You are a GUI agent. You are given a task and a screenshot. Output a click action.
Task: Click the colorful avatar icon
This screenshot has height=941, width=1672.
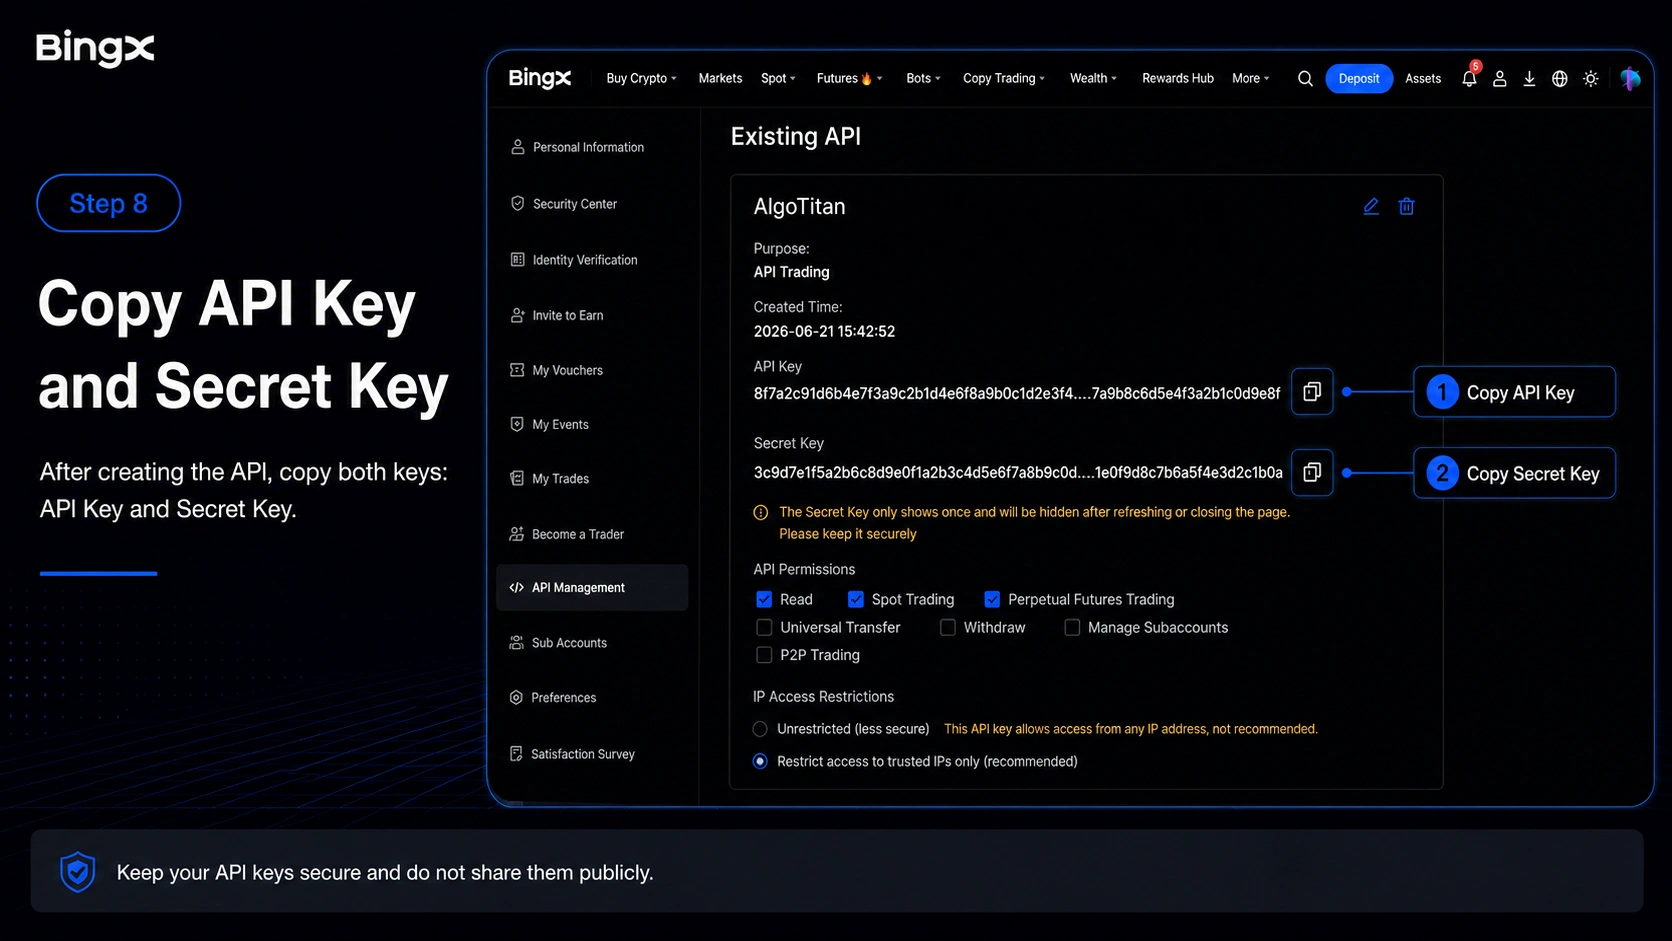(x=1631, y=79)
